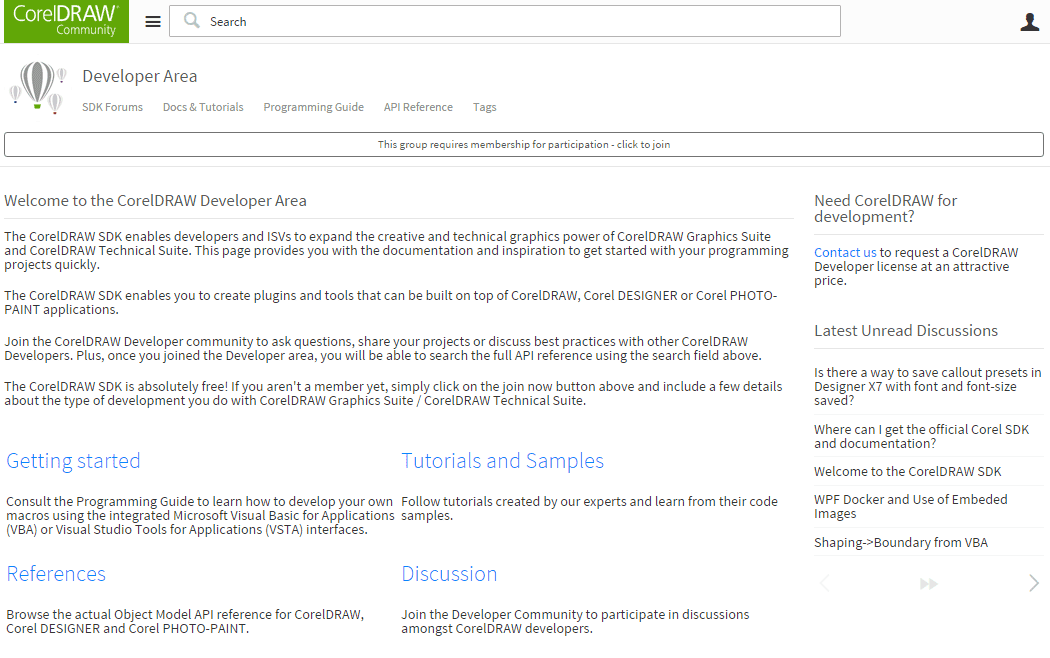Open the Getting started link
1050x658 pixels.
coord(73,461)
